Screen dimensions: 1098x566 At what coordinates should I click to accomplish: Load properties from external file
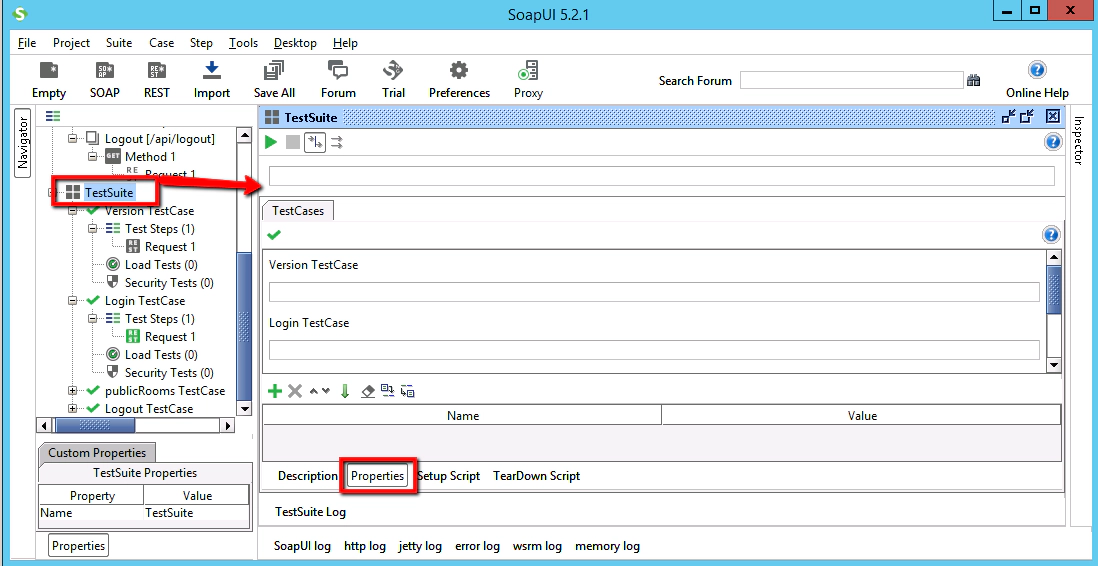click(387, 390)
